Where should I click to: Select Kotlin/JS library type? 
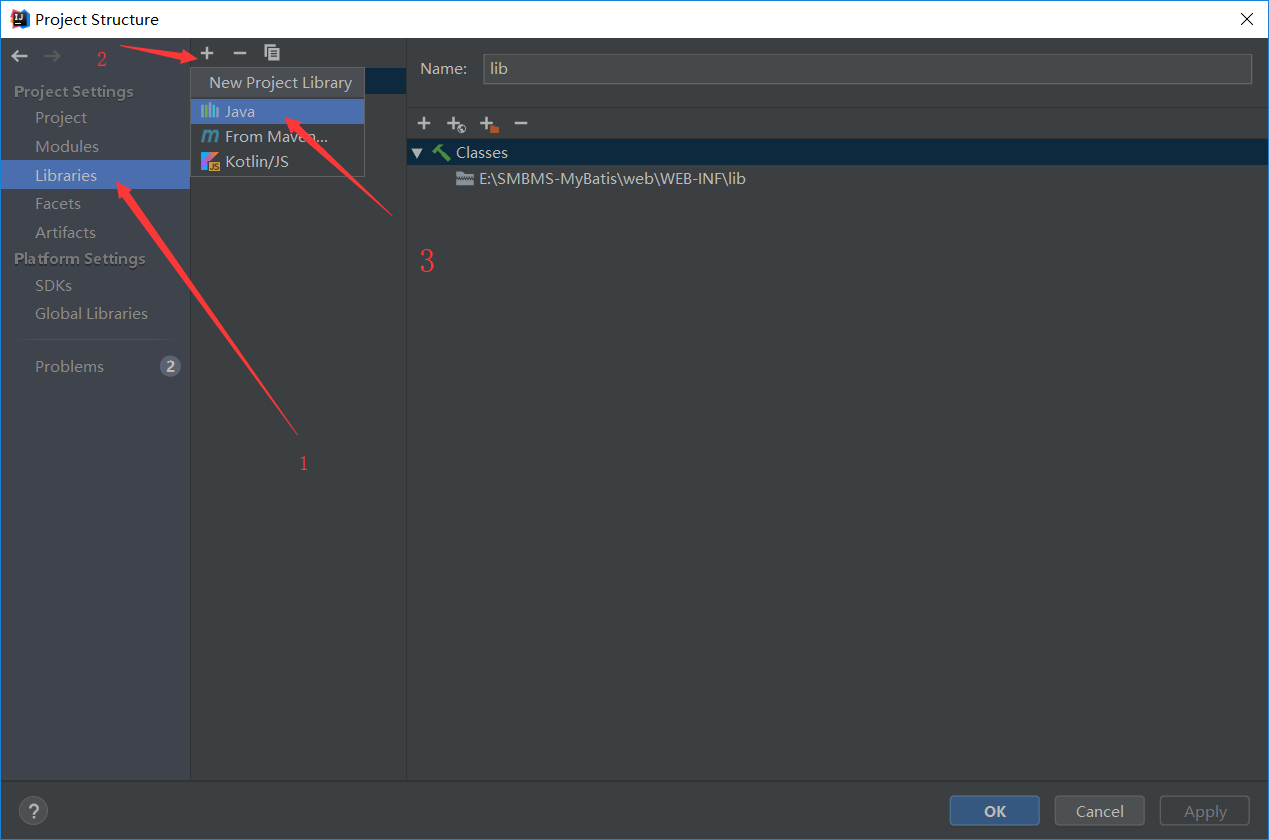click(258, 160)
